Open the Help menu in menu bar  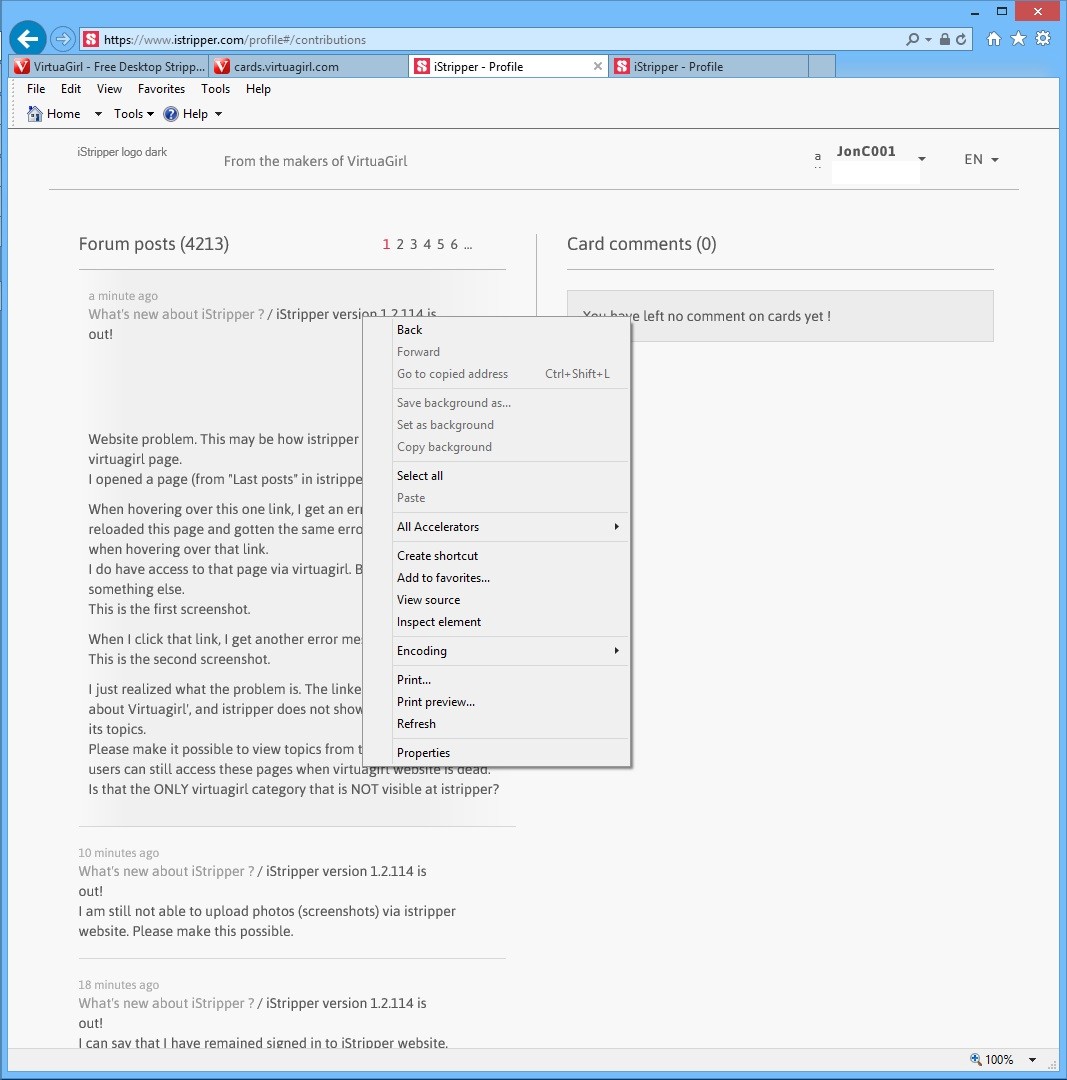[x=258, y=89]
